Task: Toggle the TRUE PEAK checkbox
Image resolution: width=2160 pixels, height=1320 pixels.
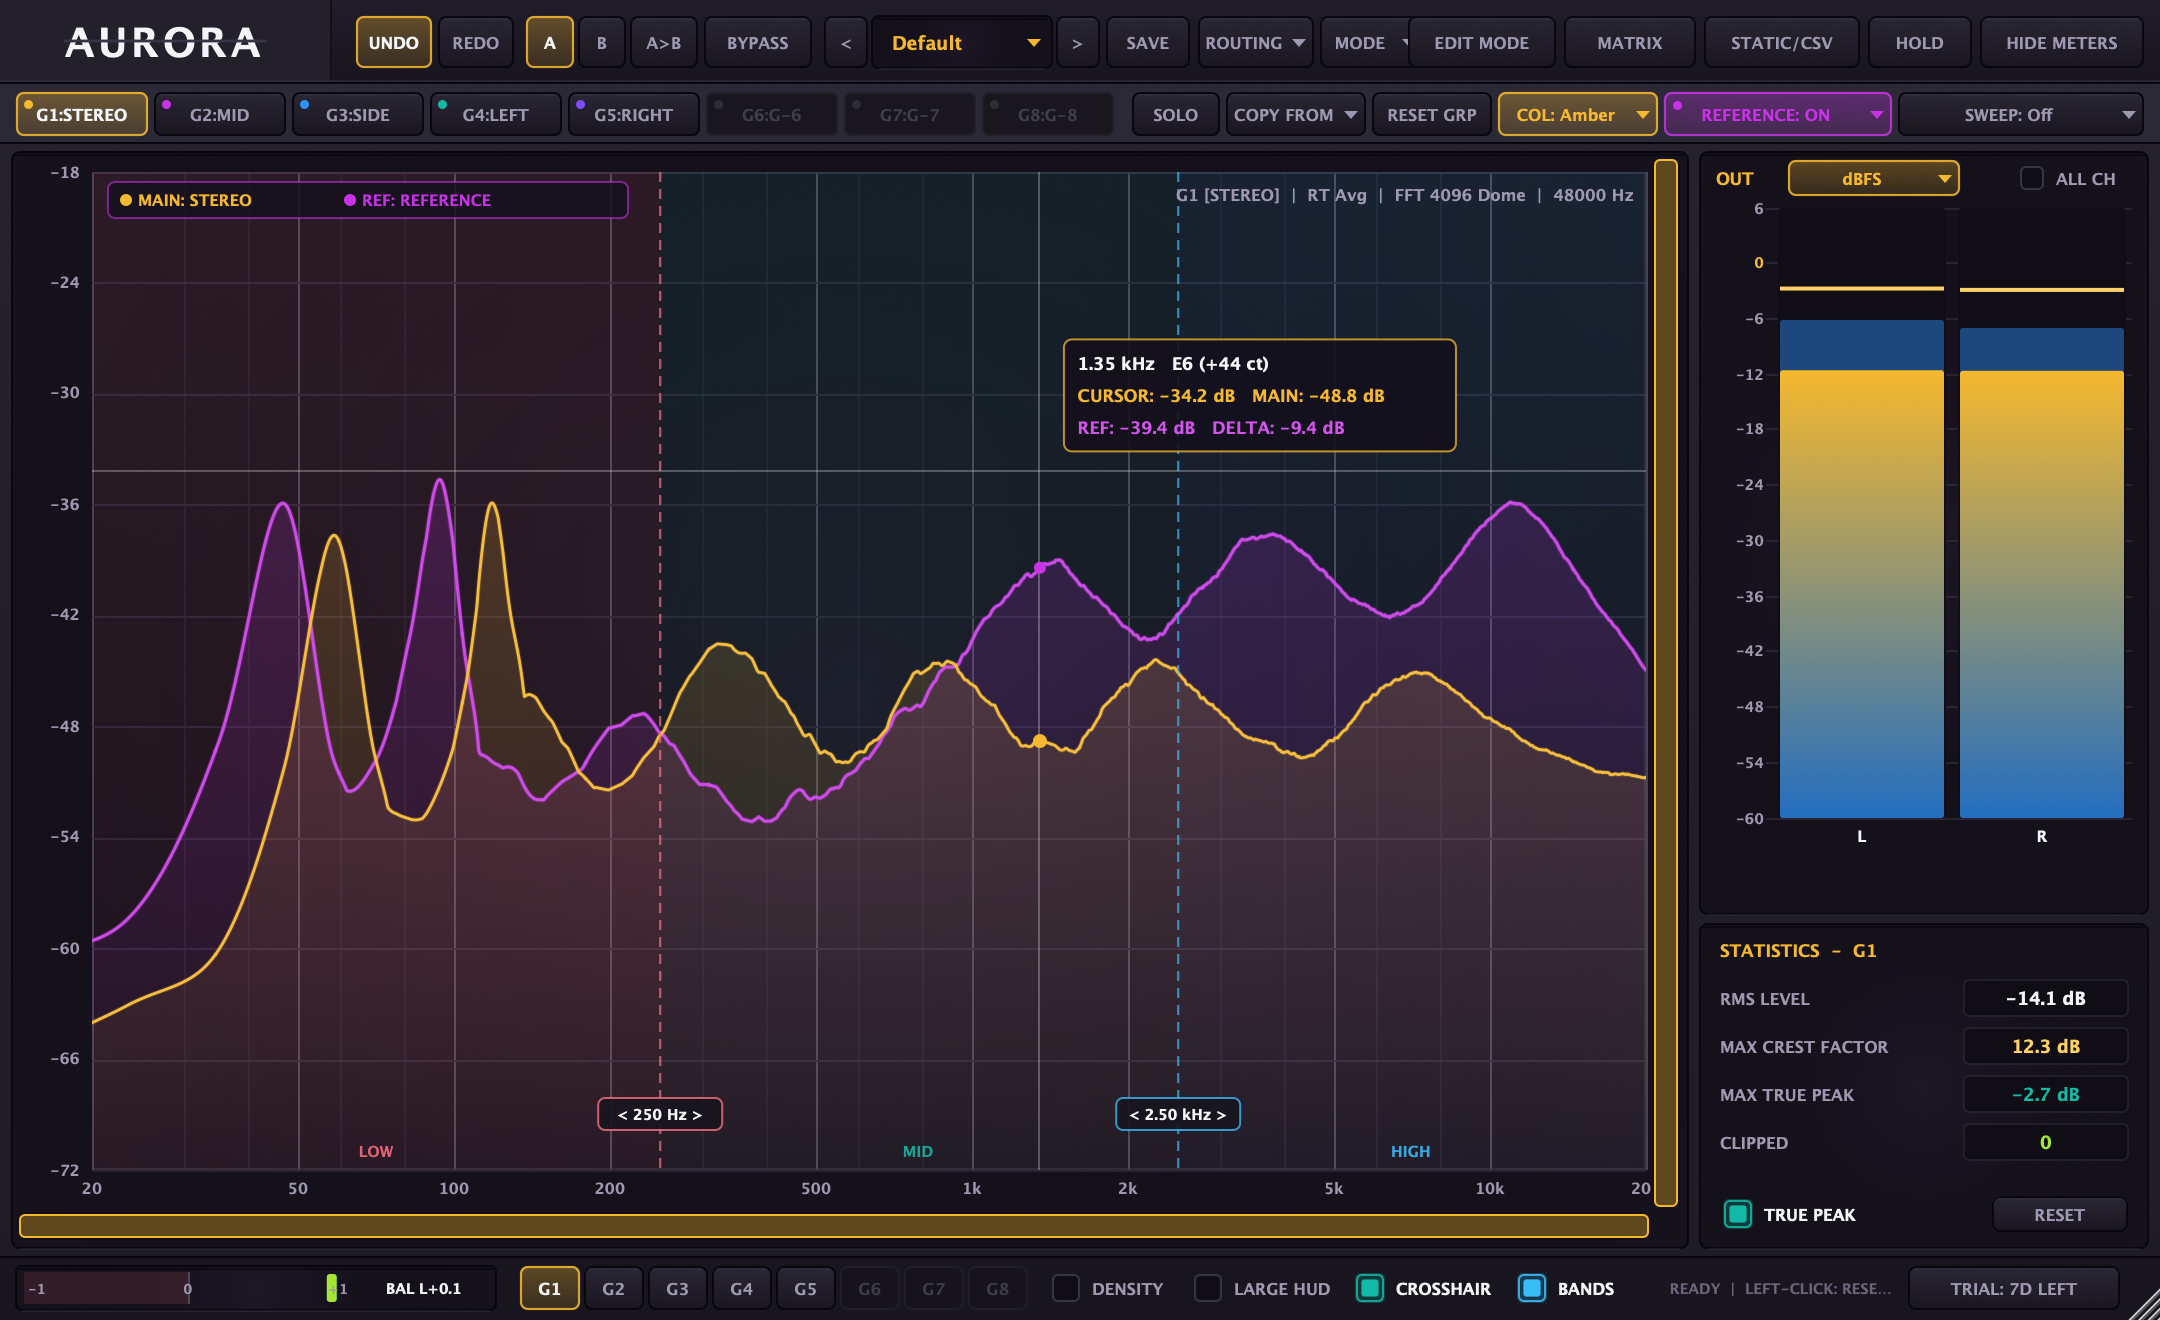Action: pyautogui.click(x=1738, y=1214)
